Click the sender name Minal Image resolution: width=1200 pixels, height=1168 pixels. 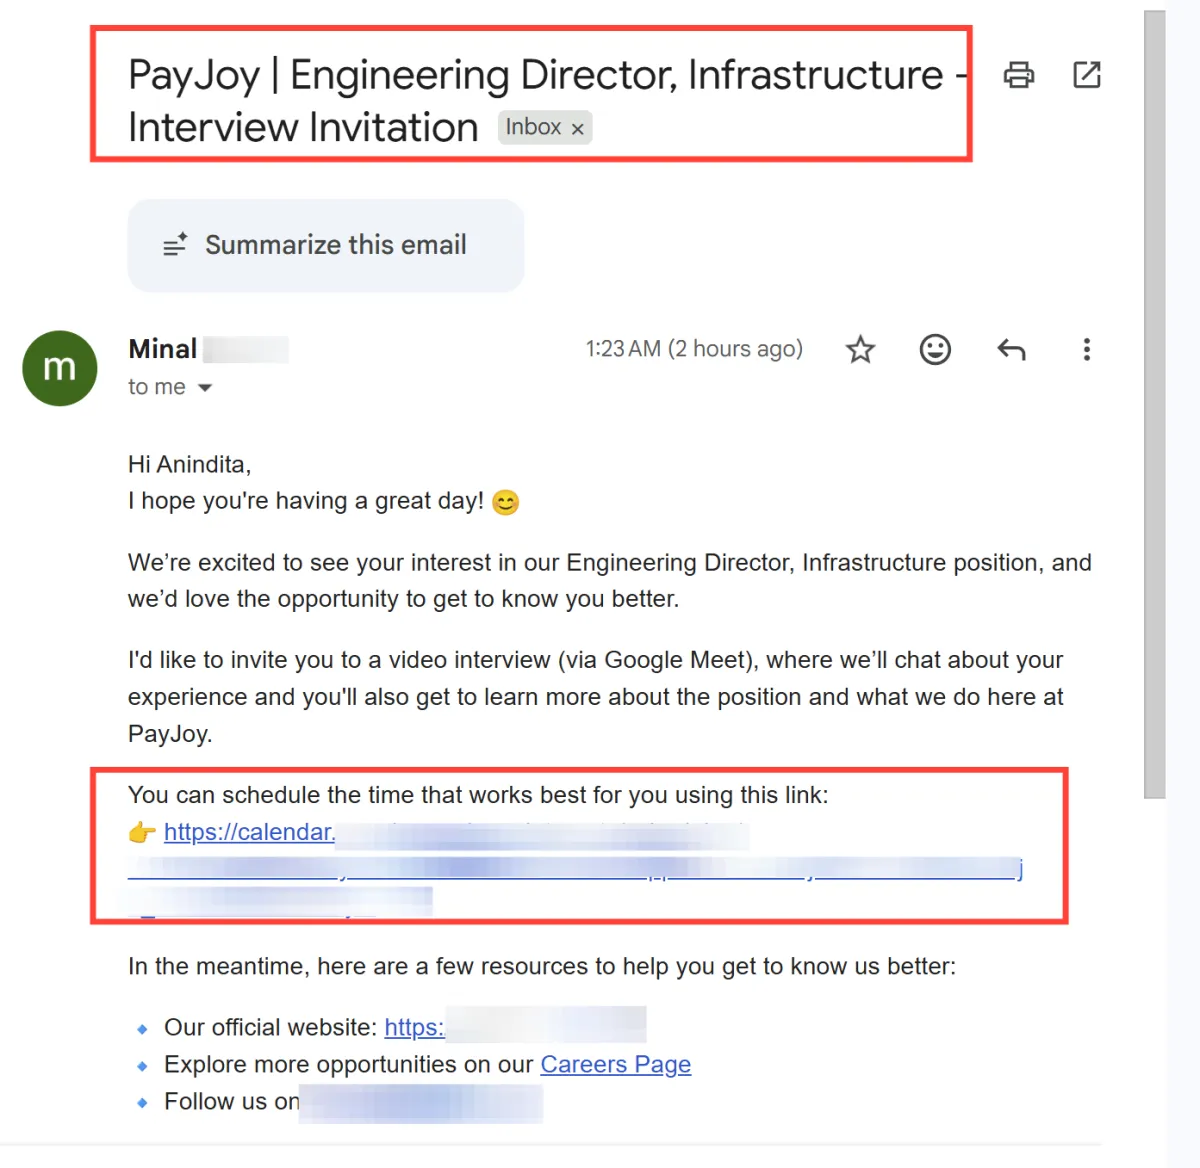point(163,349)
